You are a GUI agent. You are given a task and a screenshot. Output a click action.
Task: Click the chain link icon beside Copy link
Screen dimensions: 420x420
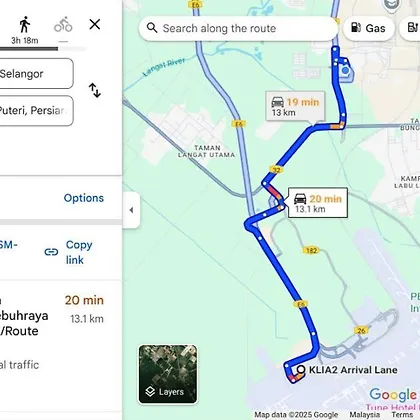pos(51,252)
